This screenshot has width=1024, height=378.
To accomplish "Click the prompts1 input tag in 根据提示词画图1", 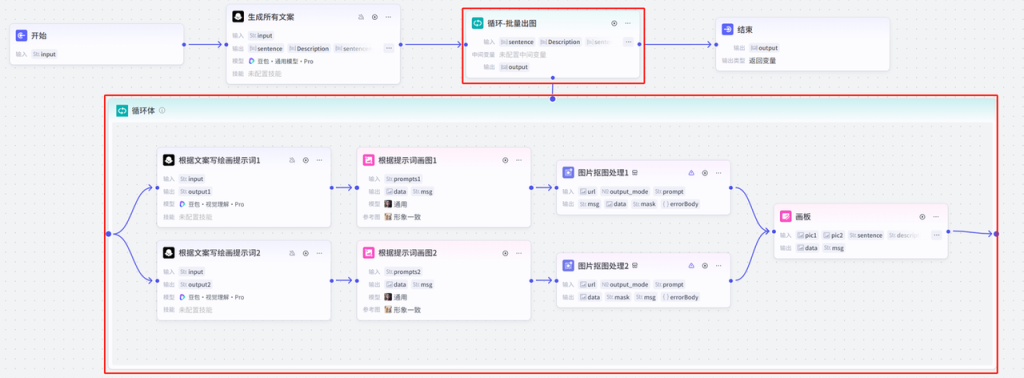I will tap(403, 179).
